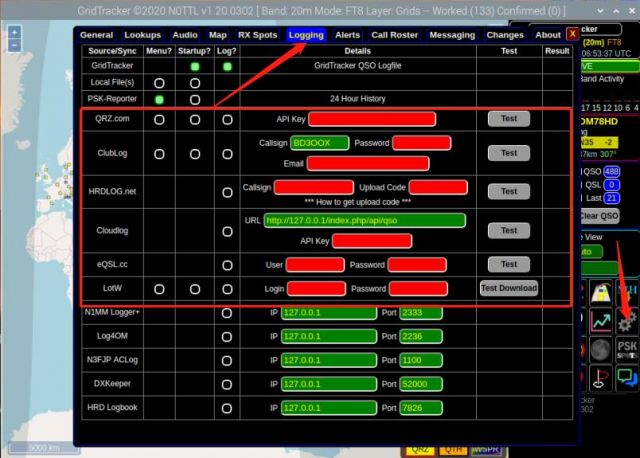This screenshot has width=640, height=458.
Task: Switch to the Messaging tab
Action: [x=452, y=35]
